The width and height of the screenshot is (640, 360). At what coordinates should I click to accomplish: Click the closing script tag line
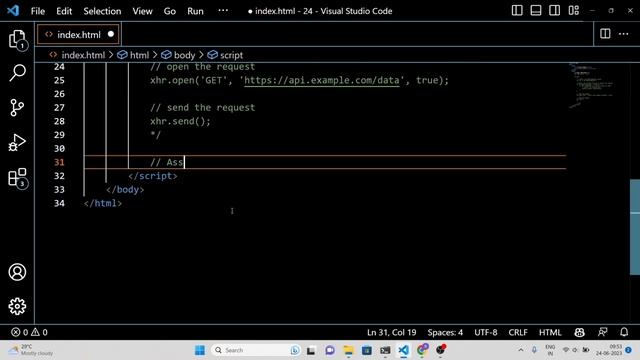click(153, 176)
